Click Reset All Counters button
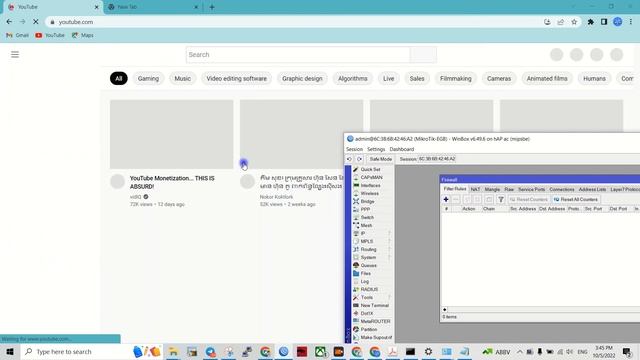Viewport: 640px width, 360px height. click(576, 199)
